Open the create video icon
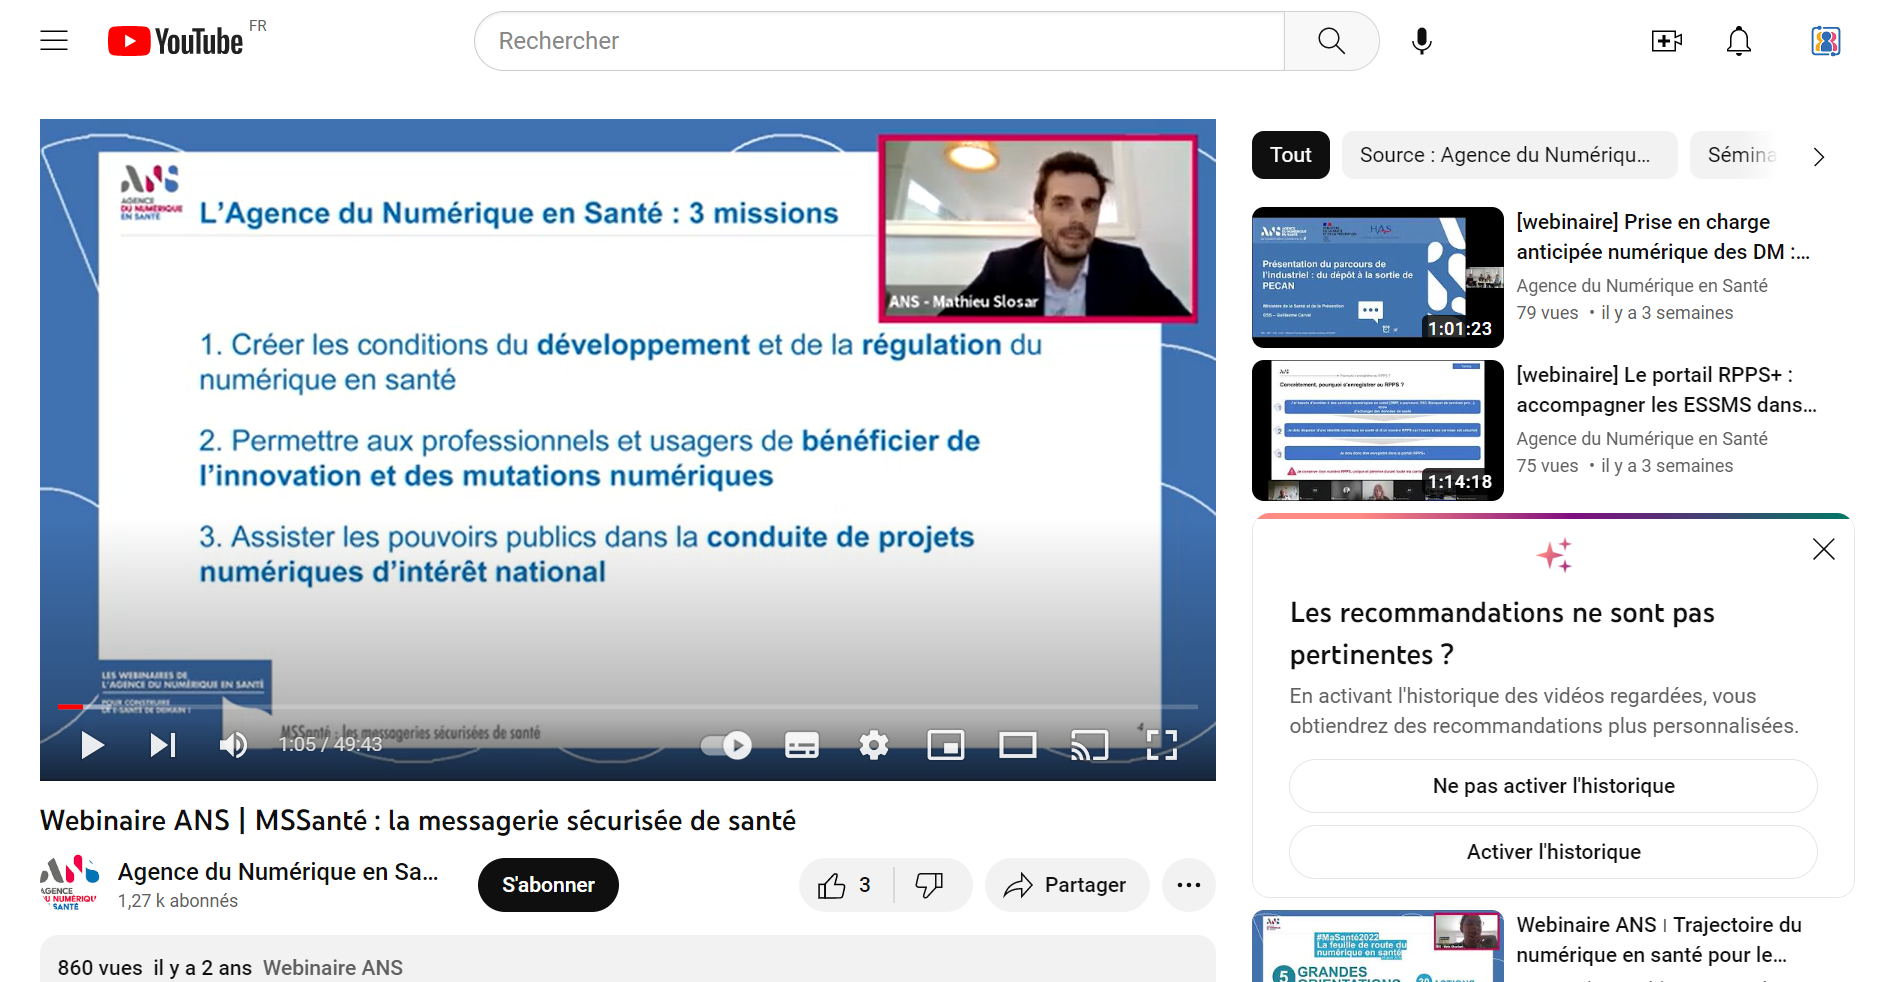 click(x=1666, y=41)
